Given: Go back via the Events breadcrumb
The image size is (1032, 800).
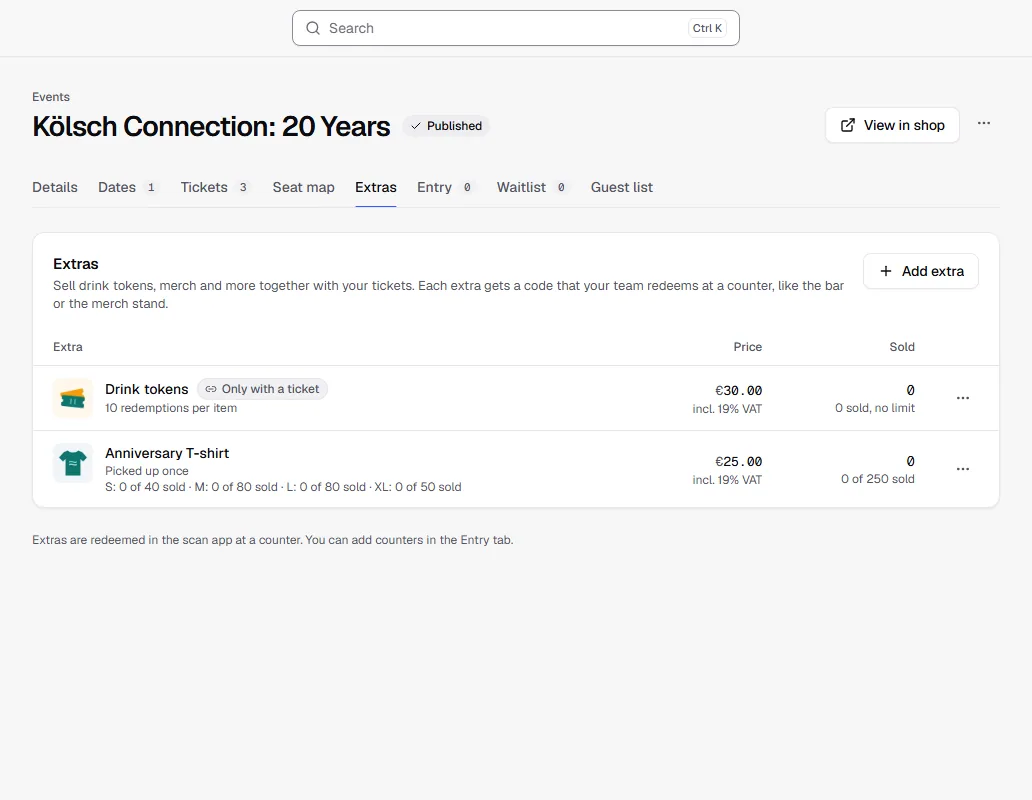Looking at the screenshot, I should click(x=51, y=97).
